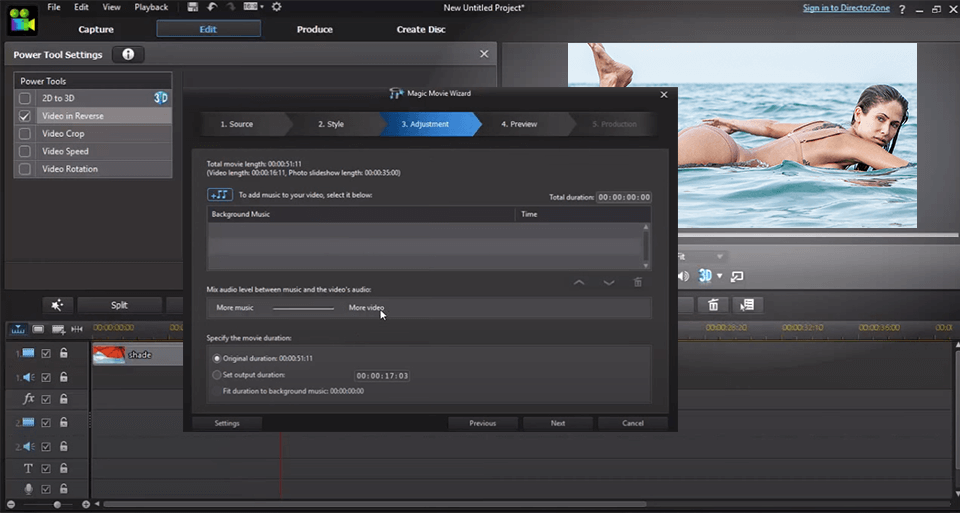Switch to the Produce tab
The image size is (960, 513).
coord(315,29)
